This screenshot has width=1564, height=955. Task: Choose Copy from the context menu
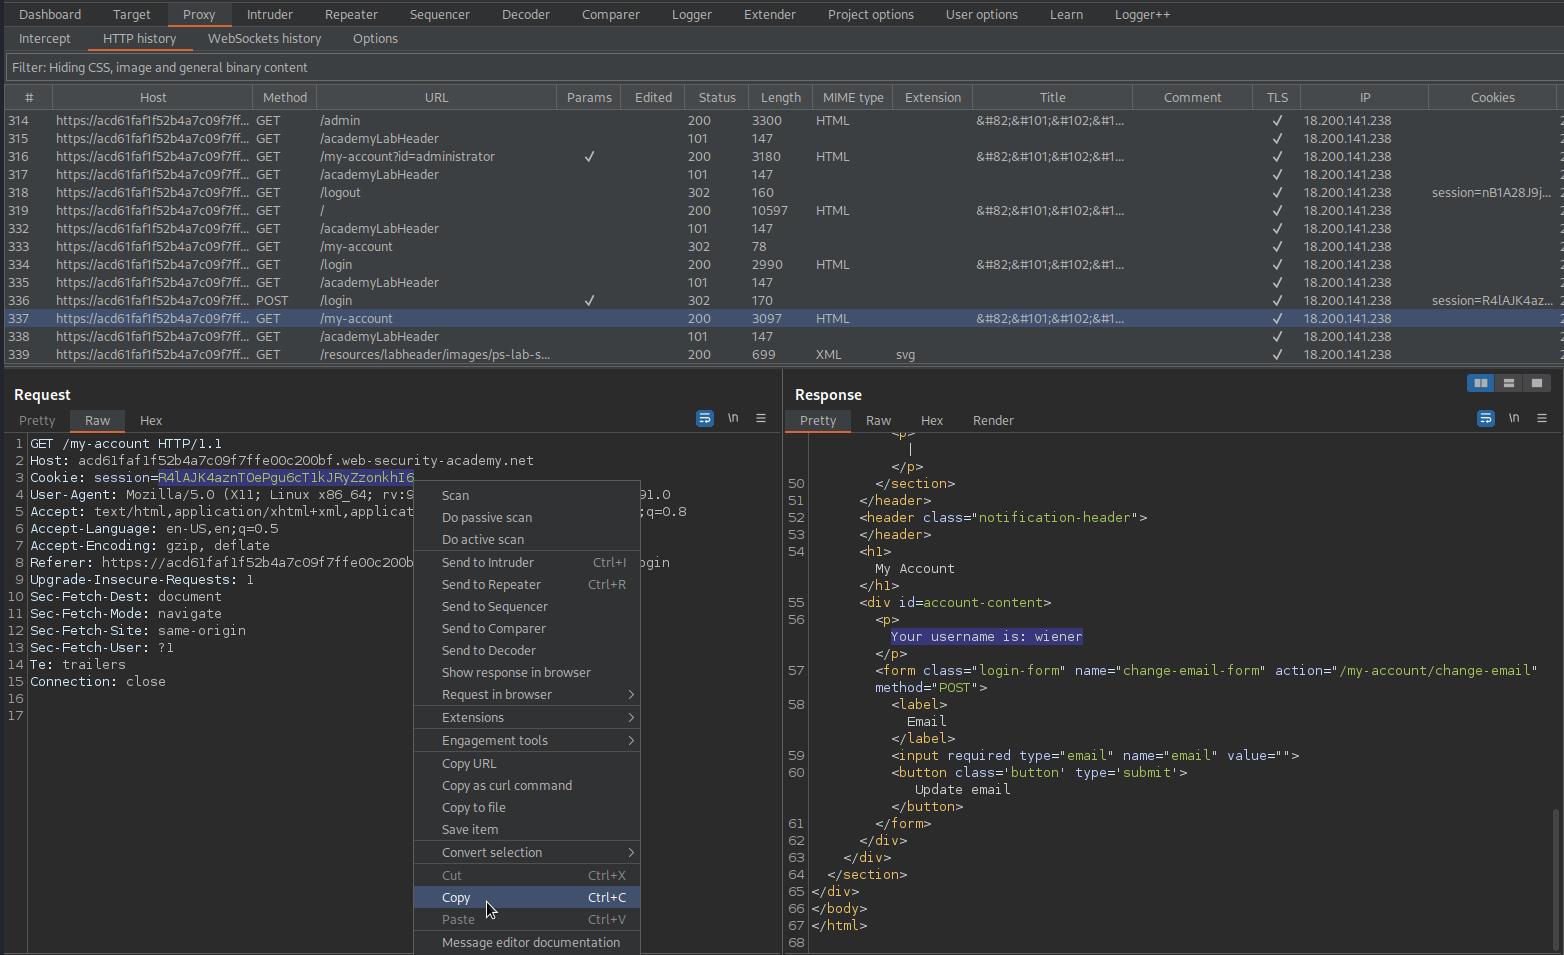click(527, 898)
